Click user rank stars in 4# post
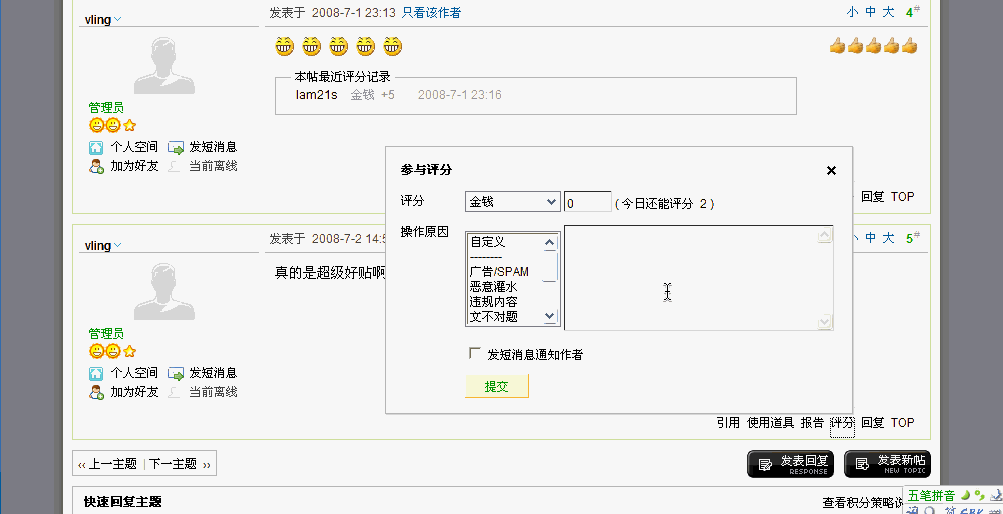The width and height of the screenshot is (1003, 514). [113, 125]
